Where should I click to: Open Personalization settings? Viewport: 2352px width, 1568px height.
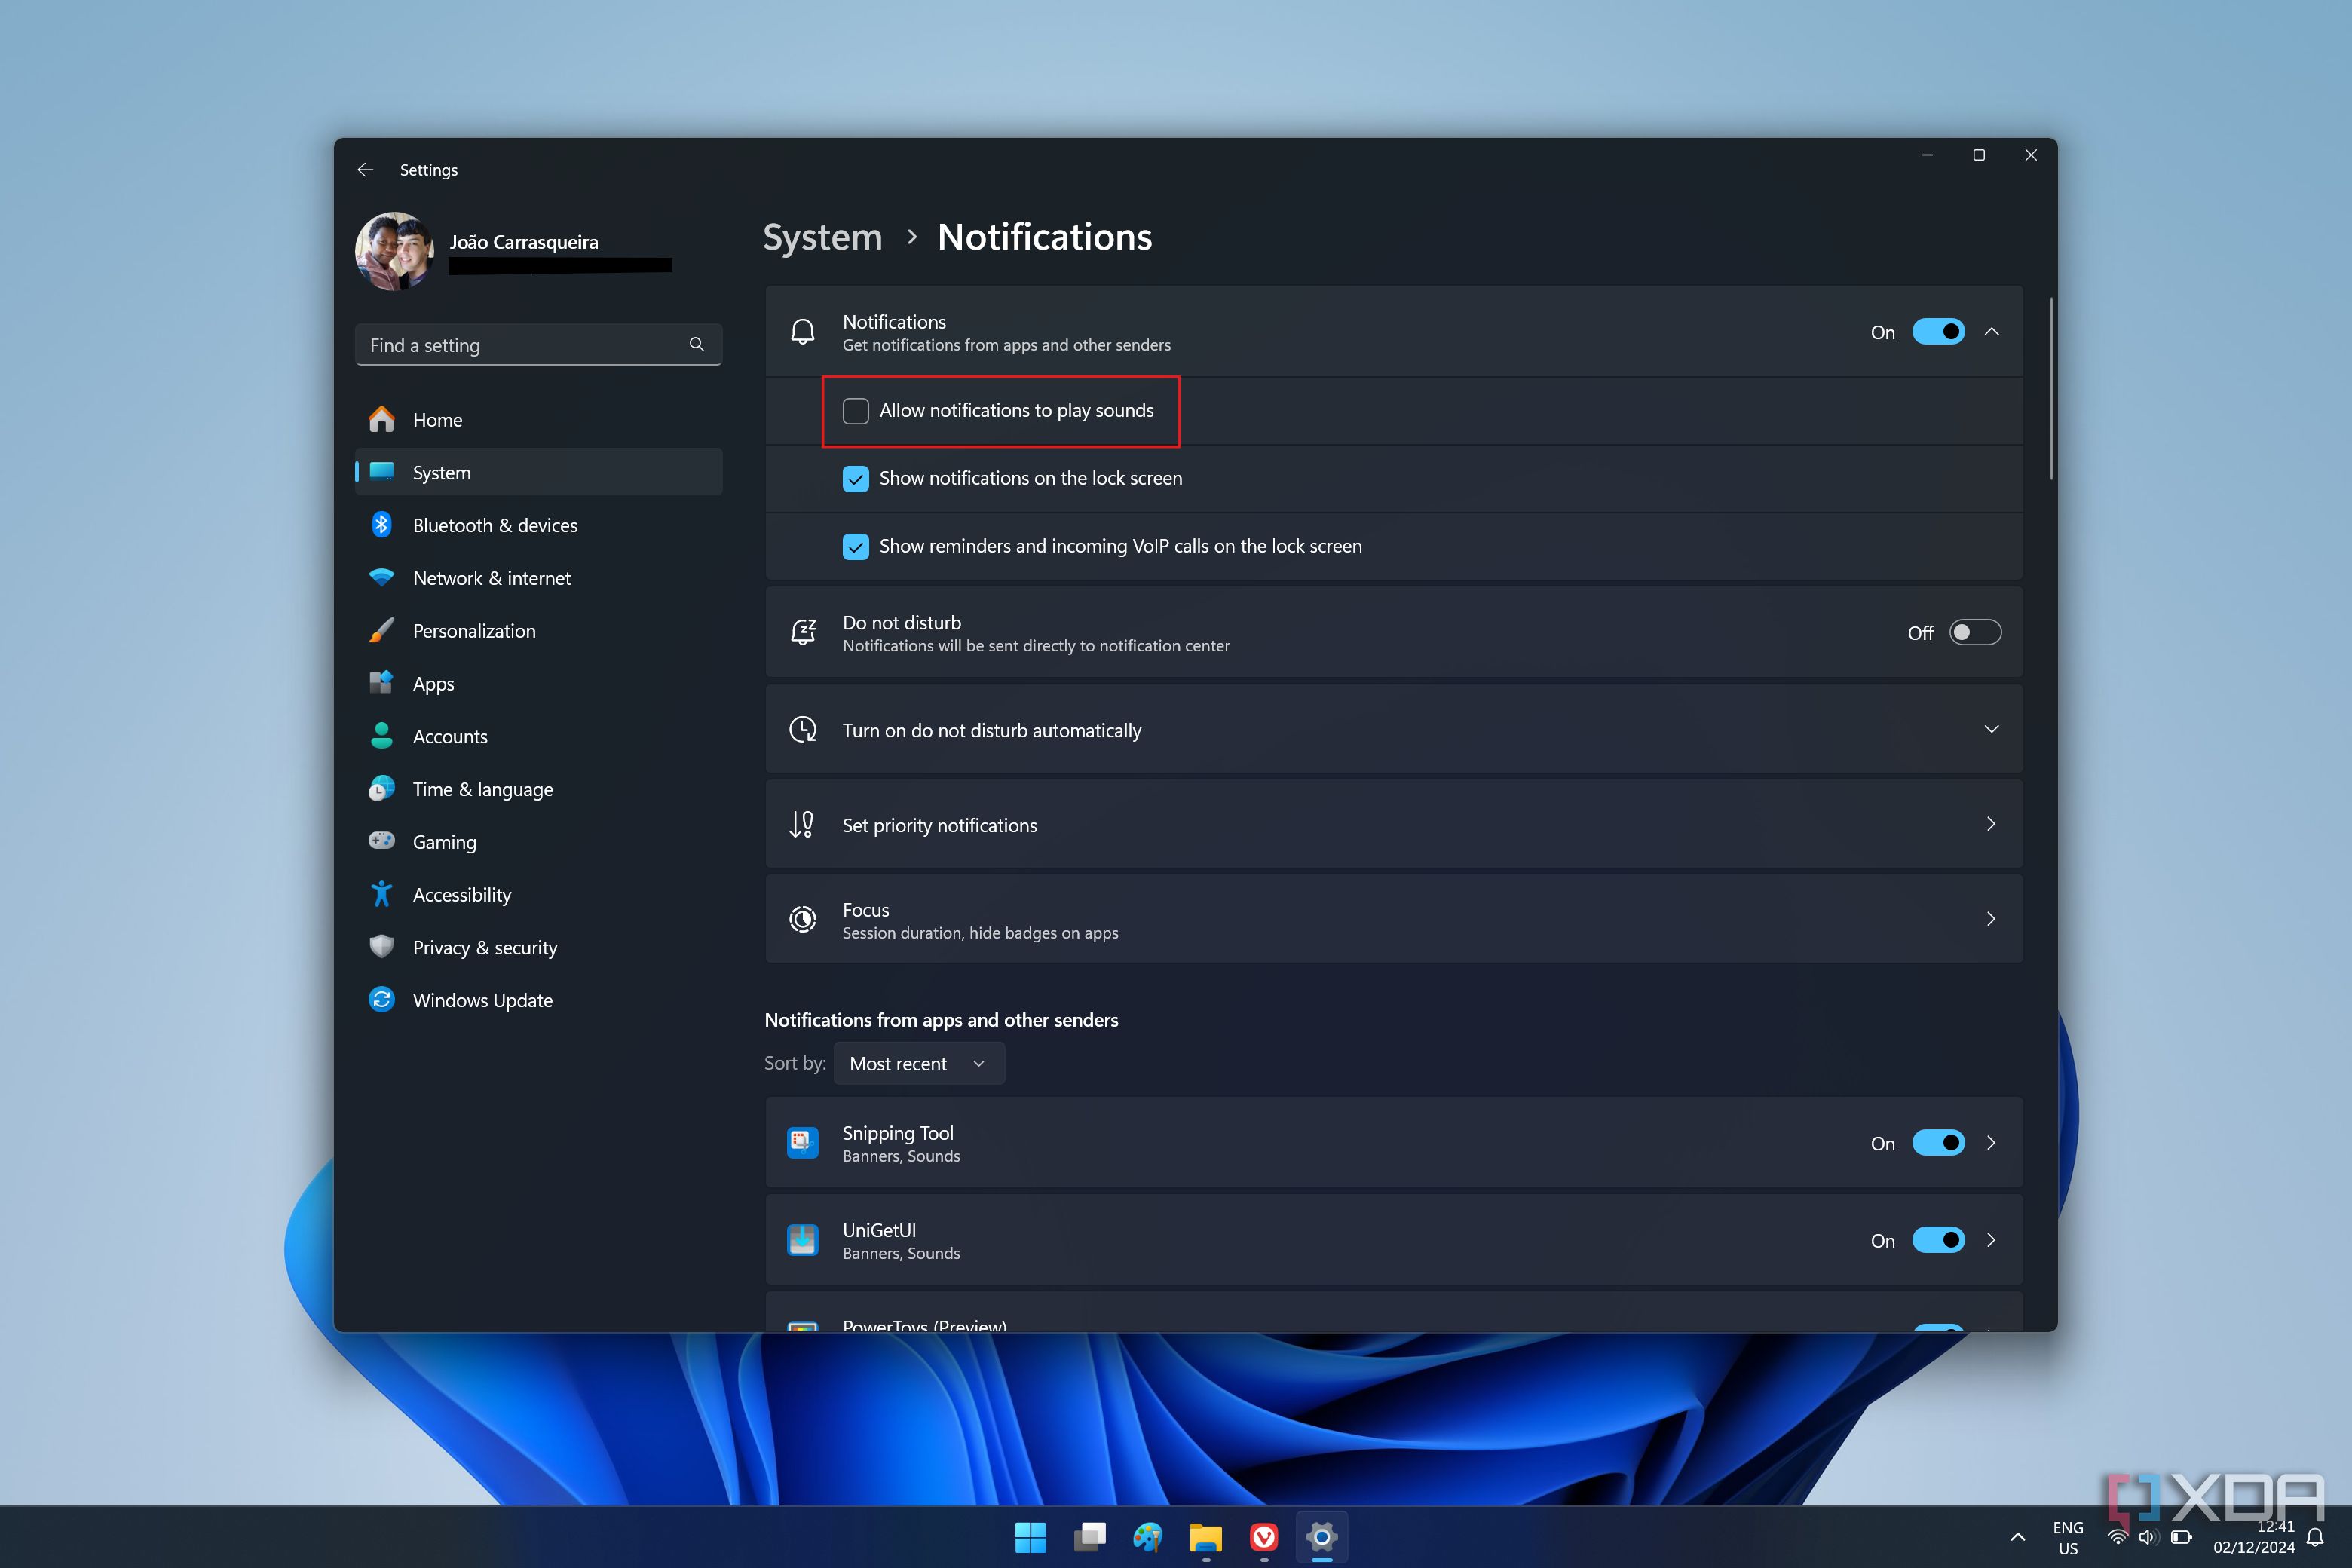tap(473, 631)
